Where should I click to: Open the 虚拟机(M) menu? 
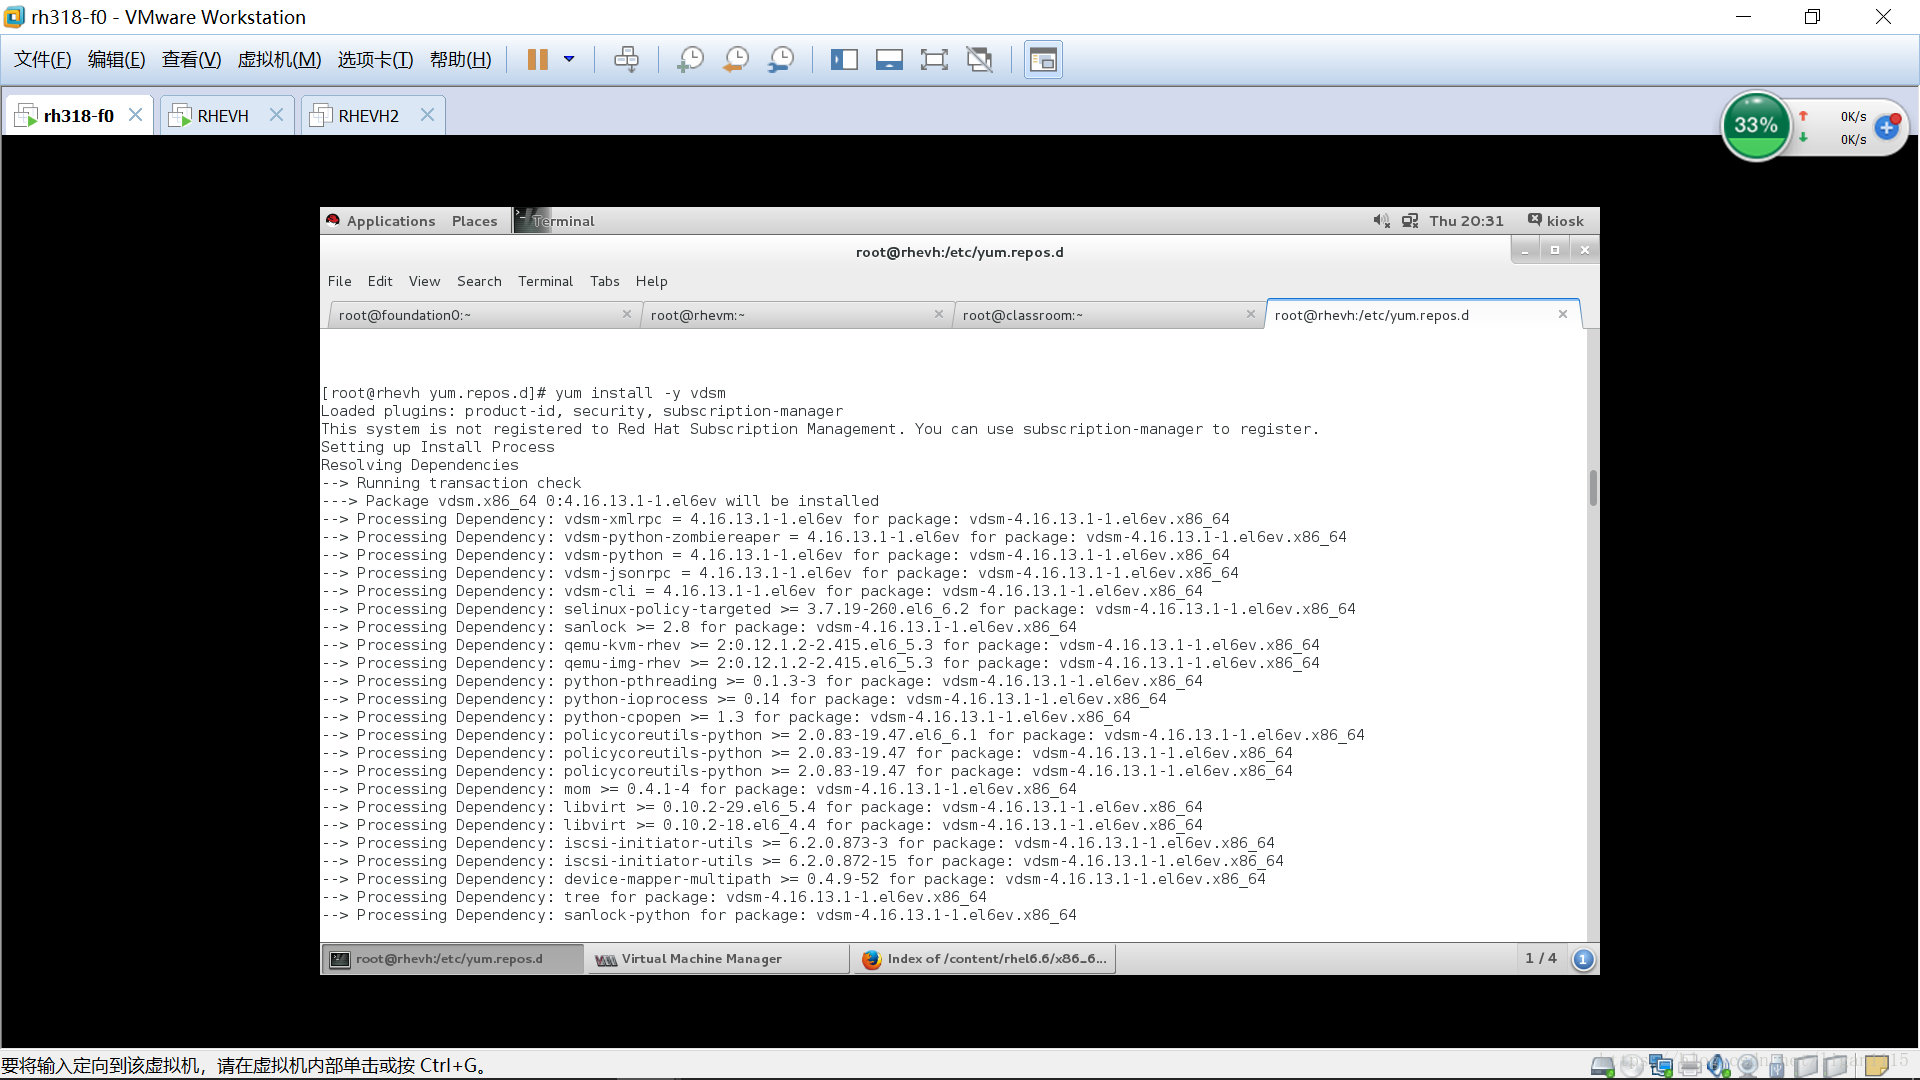point(279,60)
